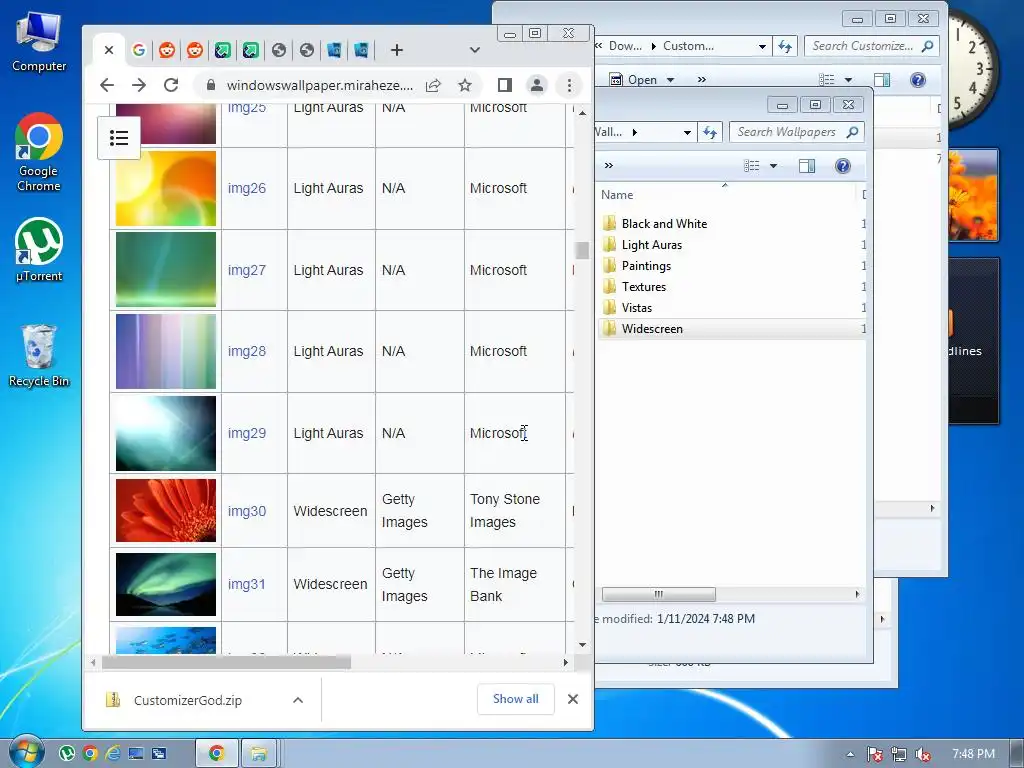Open the img27 link
The width and height of the screenshot is (1024, 768).
click(247, 270)
